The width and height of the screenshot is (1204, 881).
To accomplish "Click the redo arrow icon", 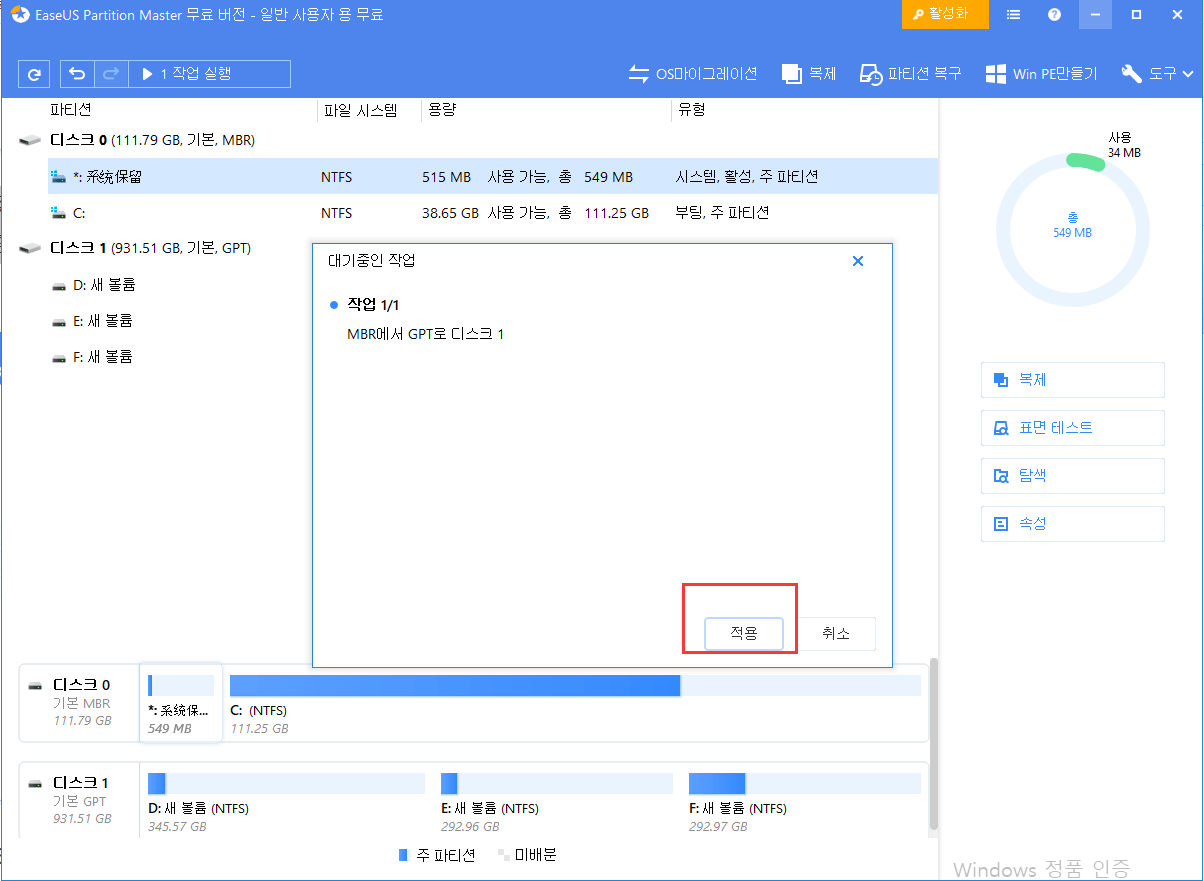I will coord(111,74).
